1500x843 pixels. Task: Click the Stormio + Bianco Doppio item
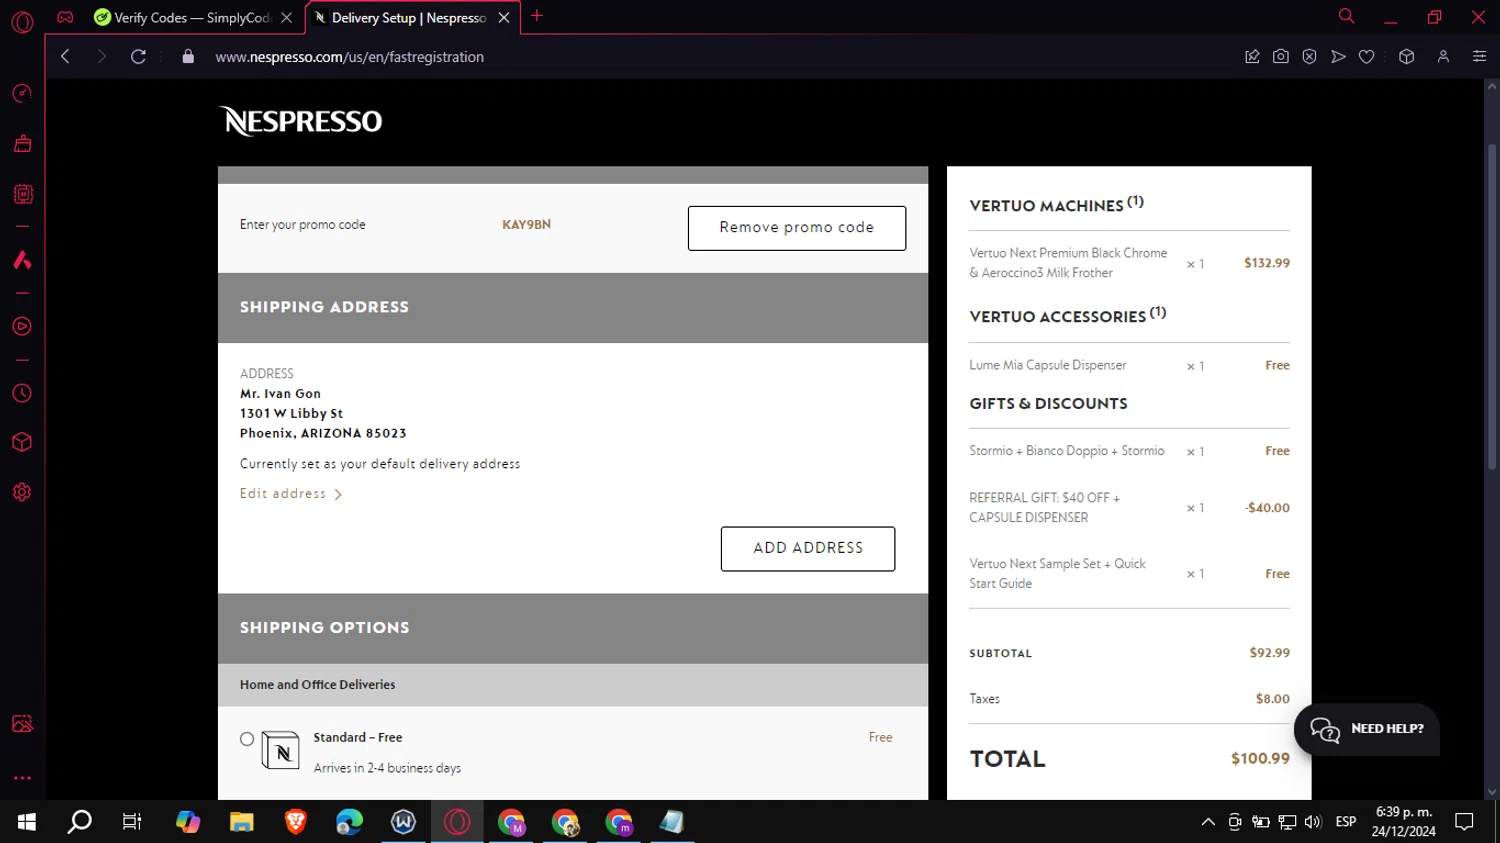point(1066,451)
